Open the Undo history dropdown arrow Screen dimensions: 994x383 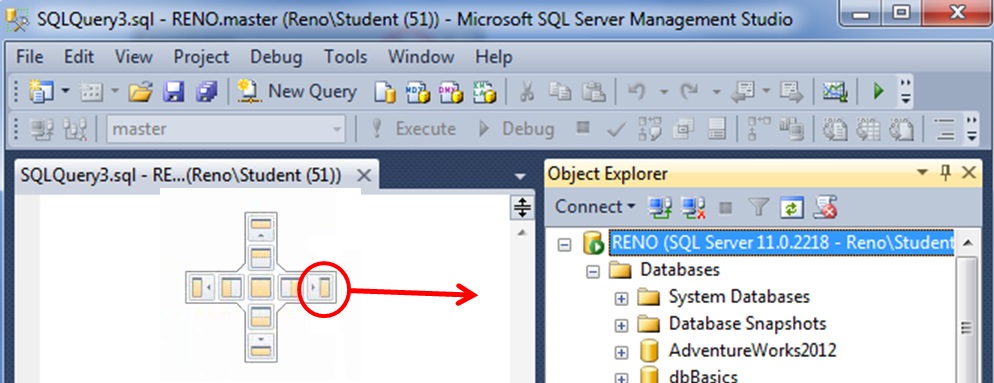(664, 93)
